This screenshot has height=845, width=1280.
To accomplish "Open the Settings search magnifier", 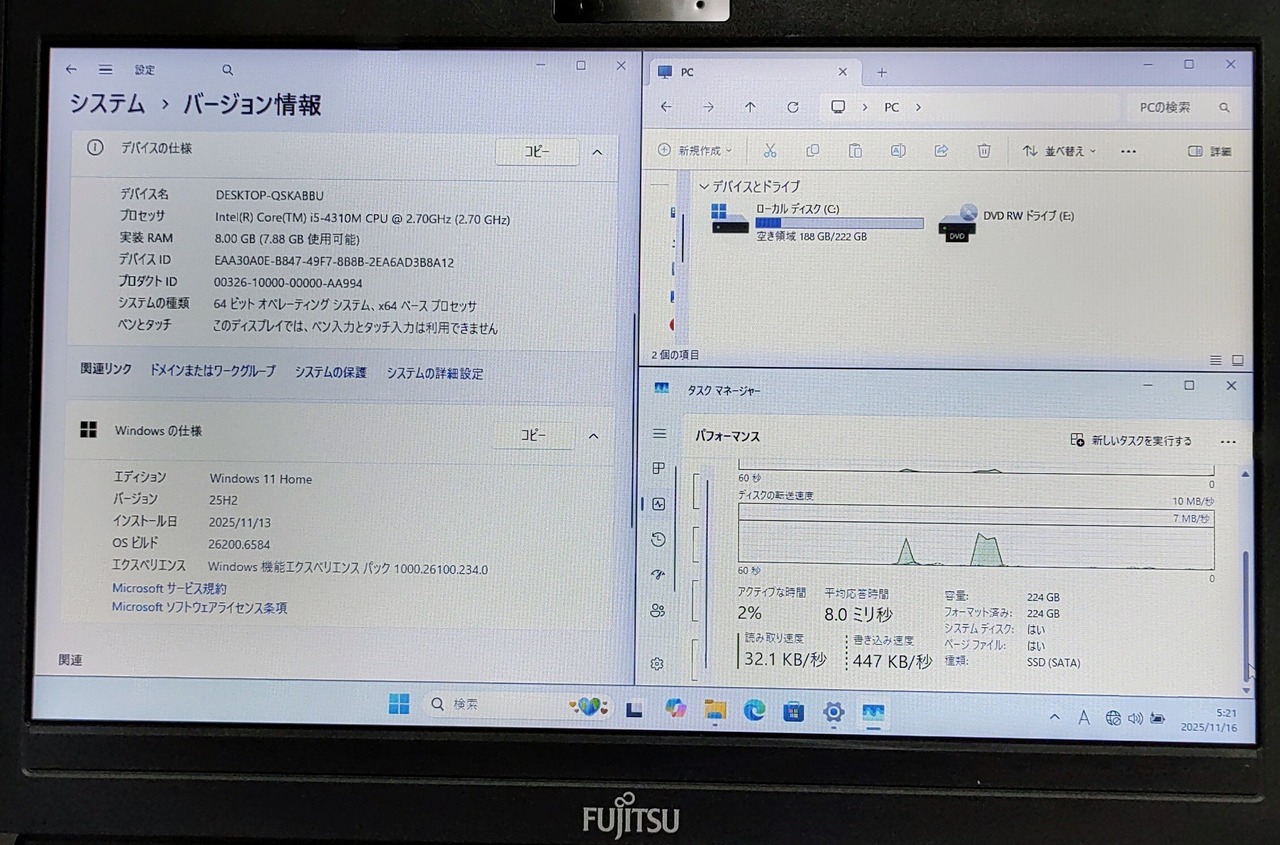I will pyautogui.click(x=228, y=70).
